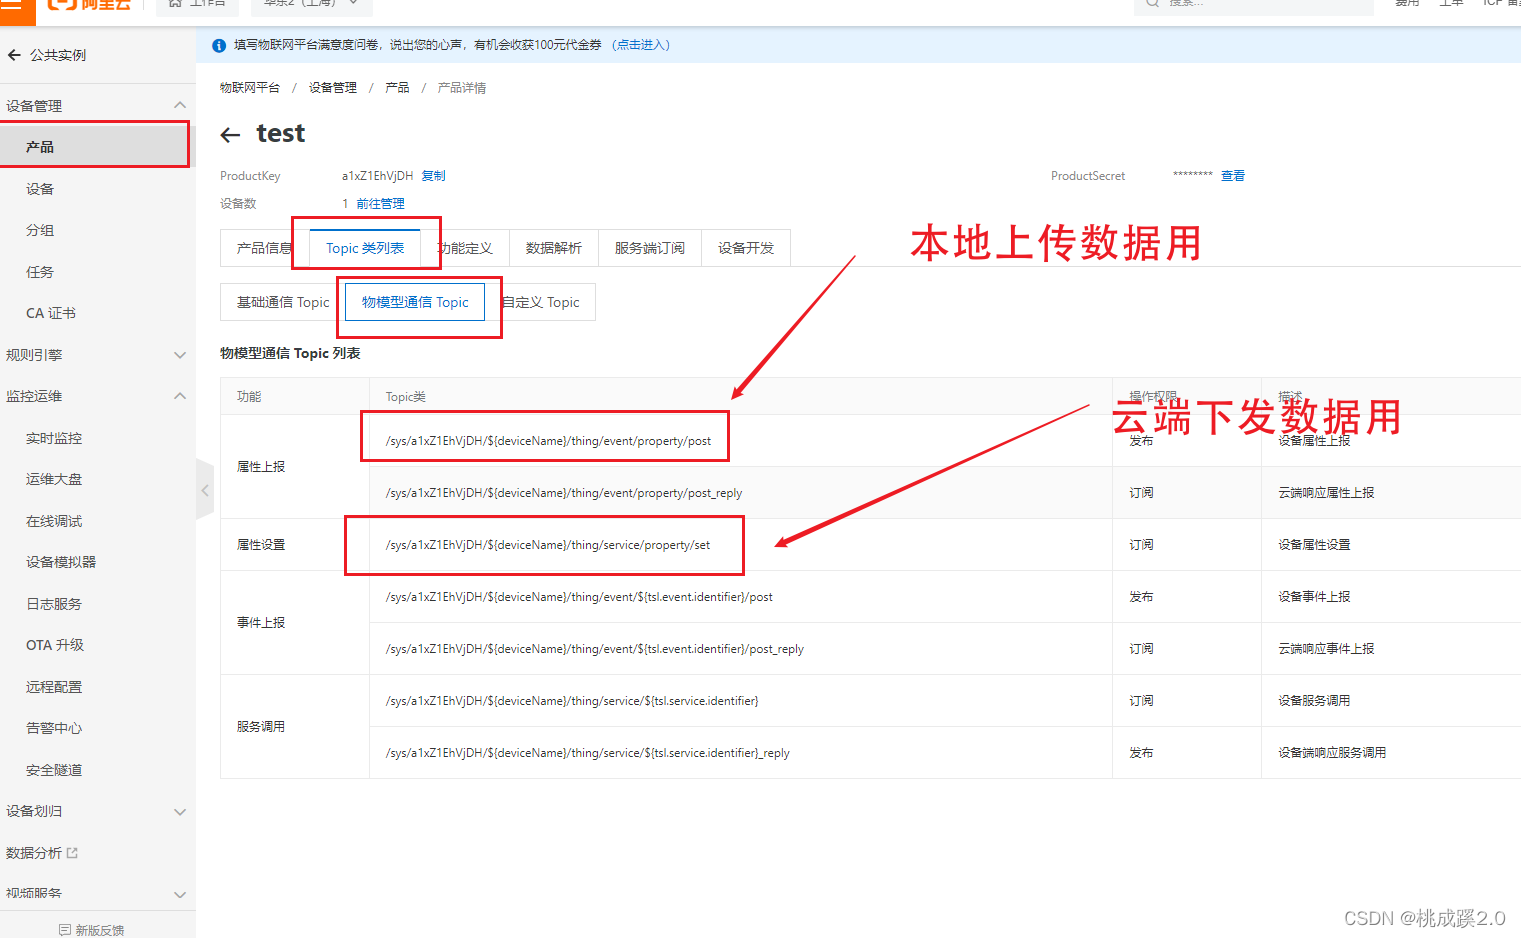Click 产品 in the breadcrumb
The width and height of the screenshot is (1521, 938).
pyautogui.click(x=397, y=88)
